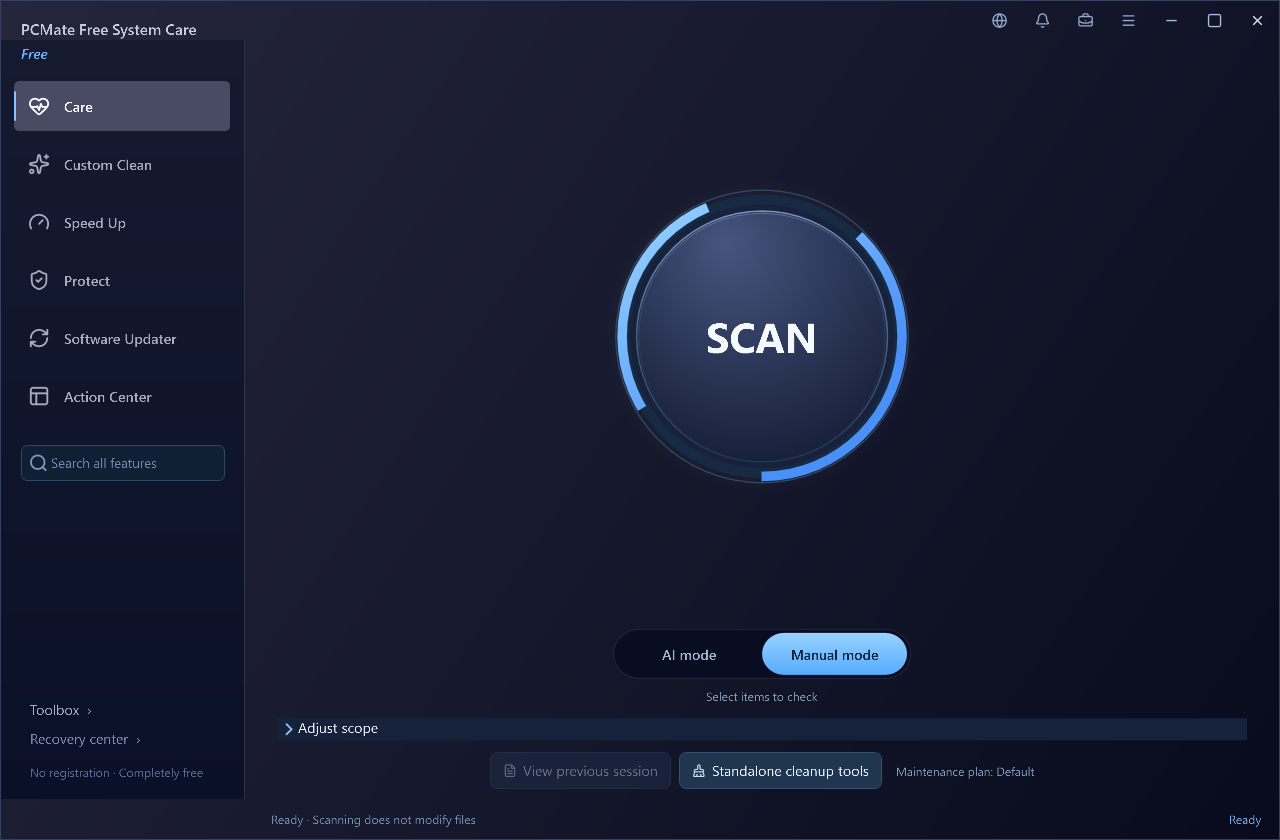Click Maintenance plan: Default label
The image size is (1280, 840).
[965, 772]
